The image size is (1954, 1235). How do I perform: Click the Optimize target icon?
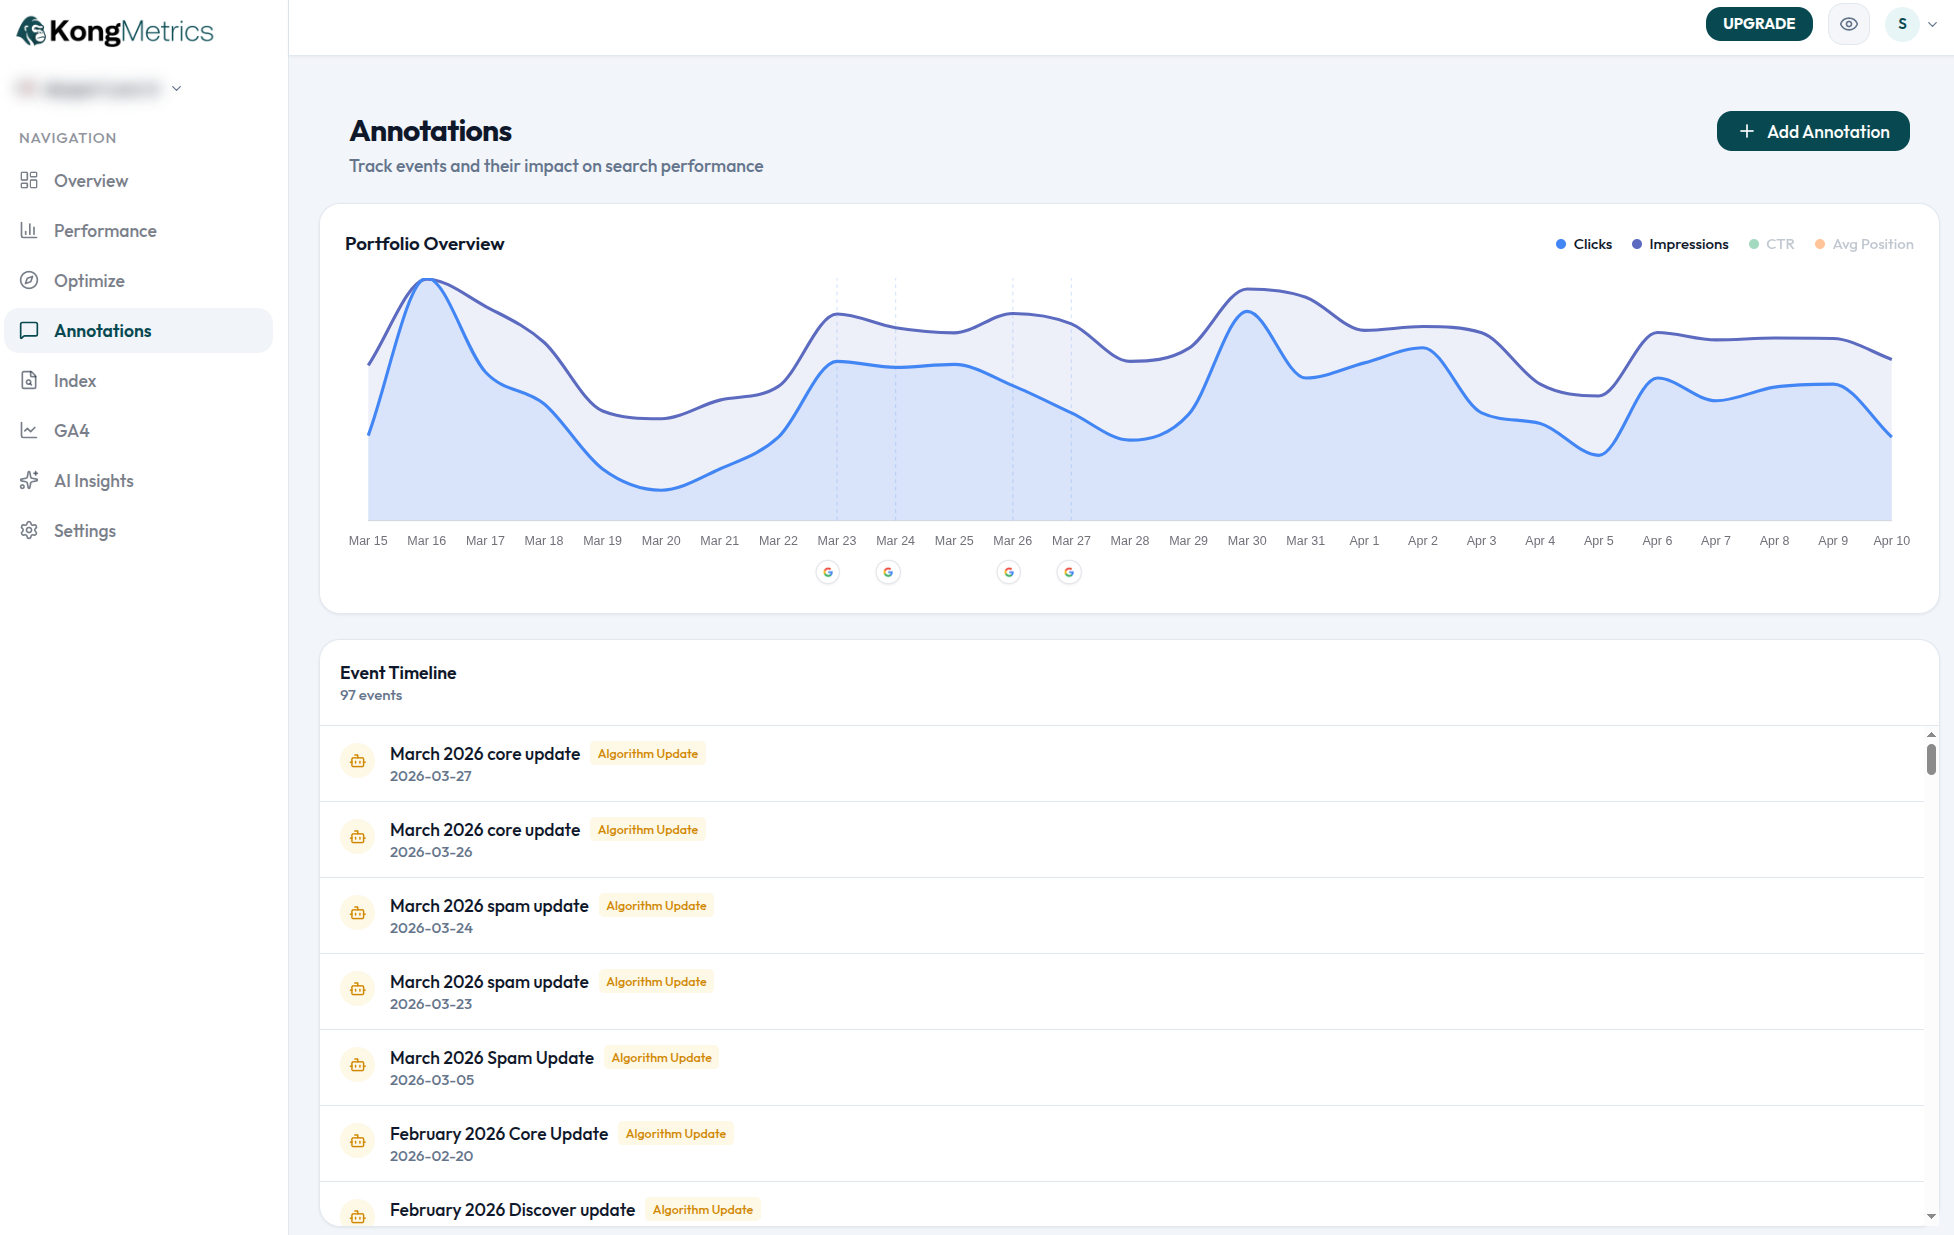point(29,280)
